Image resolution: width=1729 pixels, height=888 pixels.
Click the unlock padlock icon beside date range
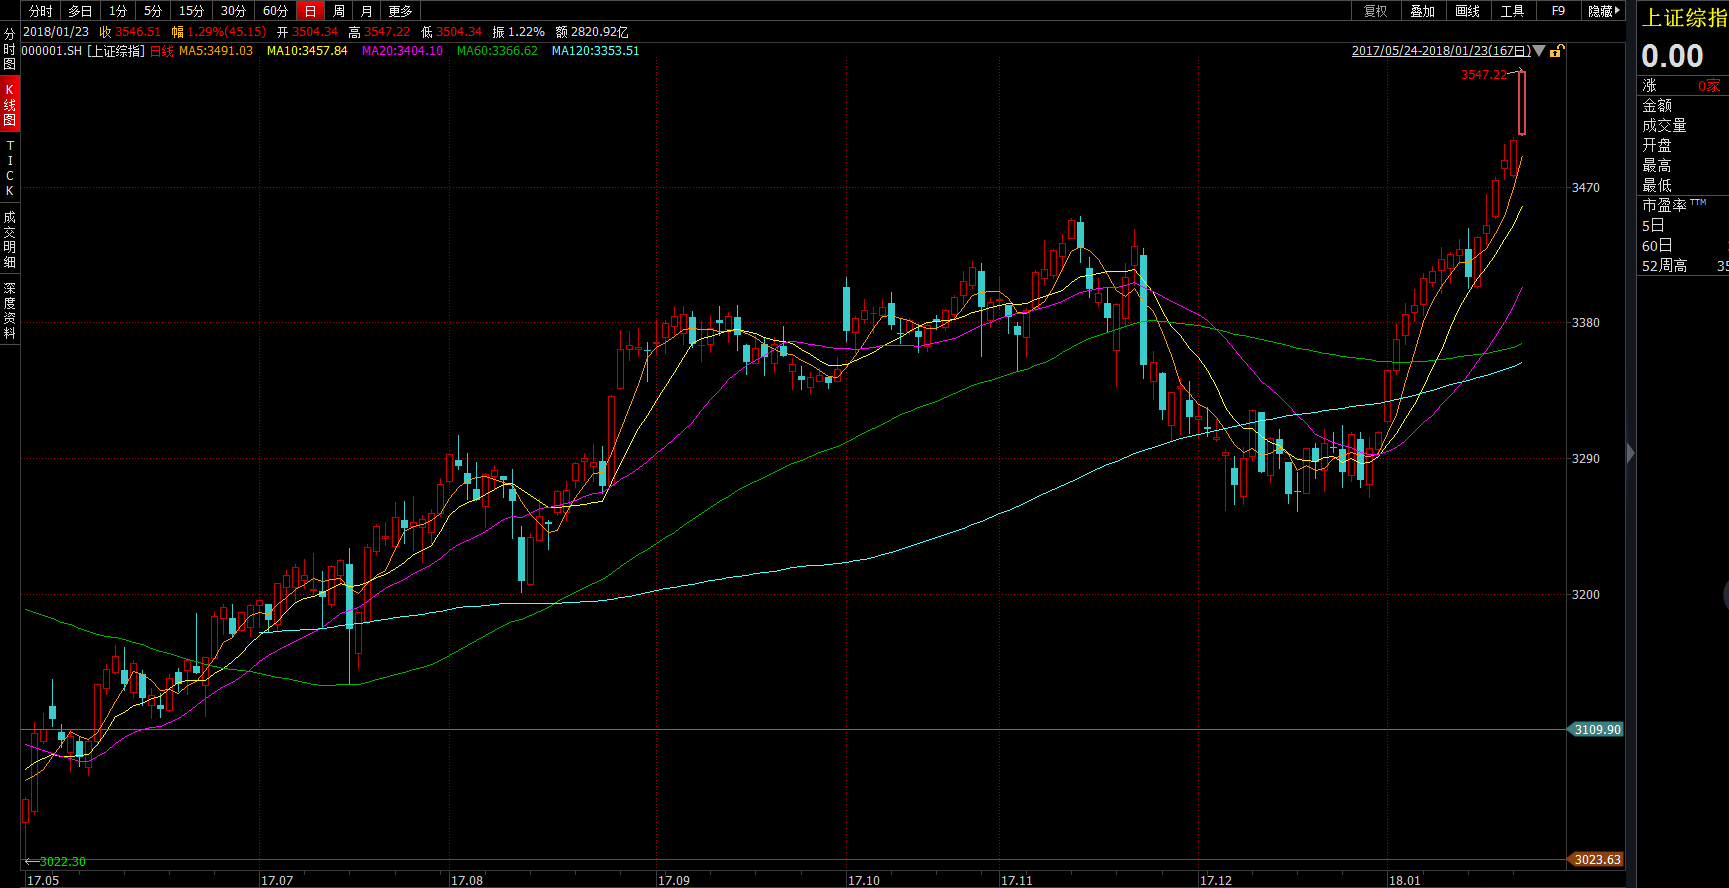1557,51
